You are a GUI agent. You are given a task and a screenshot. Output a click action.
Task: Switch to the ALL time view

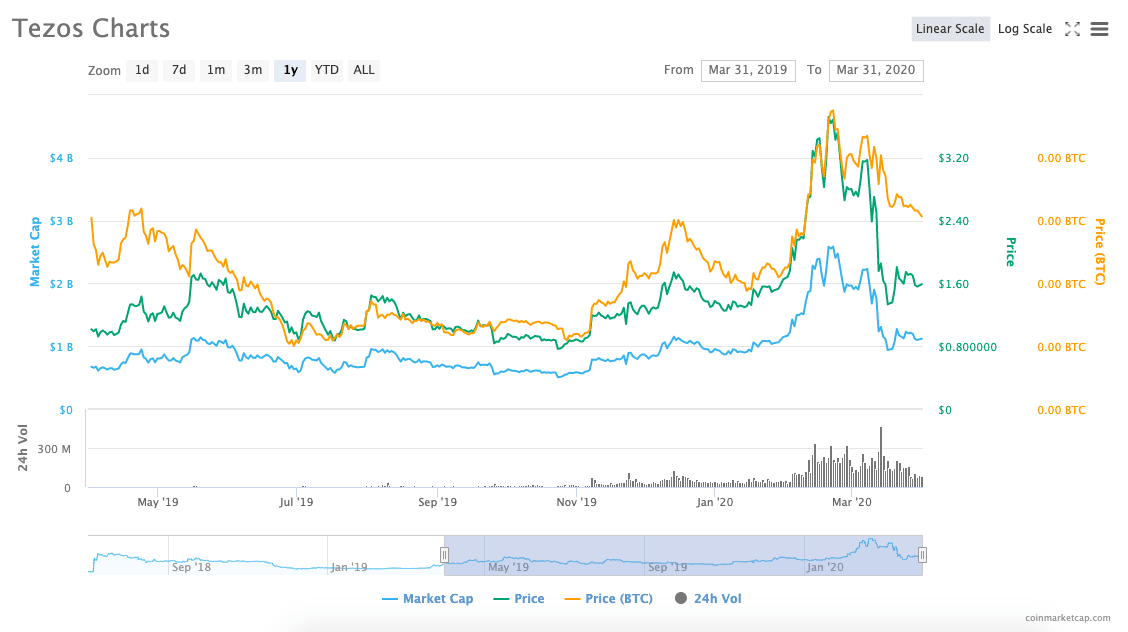pos(363,70)
